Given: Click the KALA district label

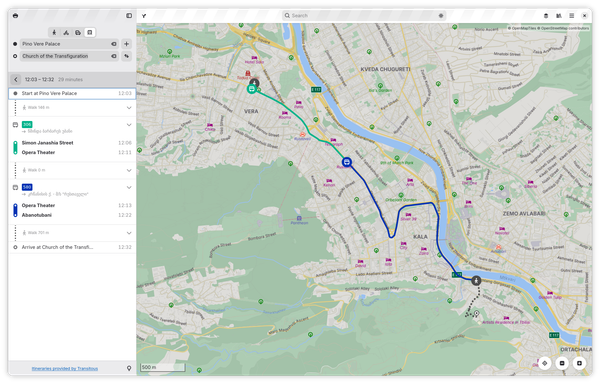Looking at the screenshot, I should pos(420,237).
